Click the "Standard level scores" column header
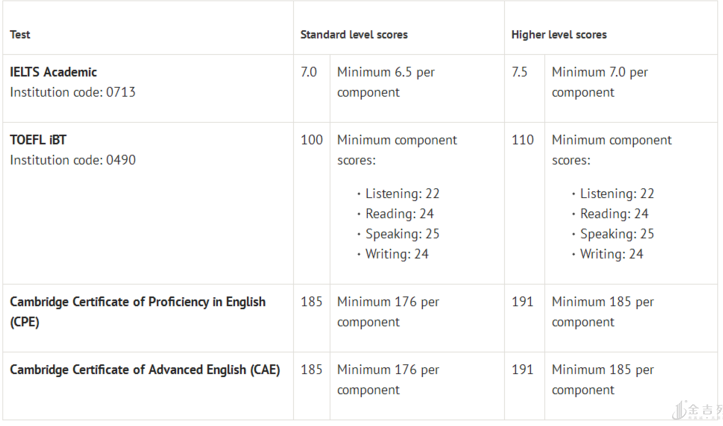723x426 pixels. 354,35
